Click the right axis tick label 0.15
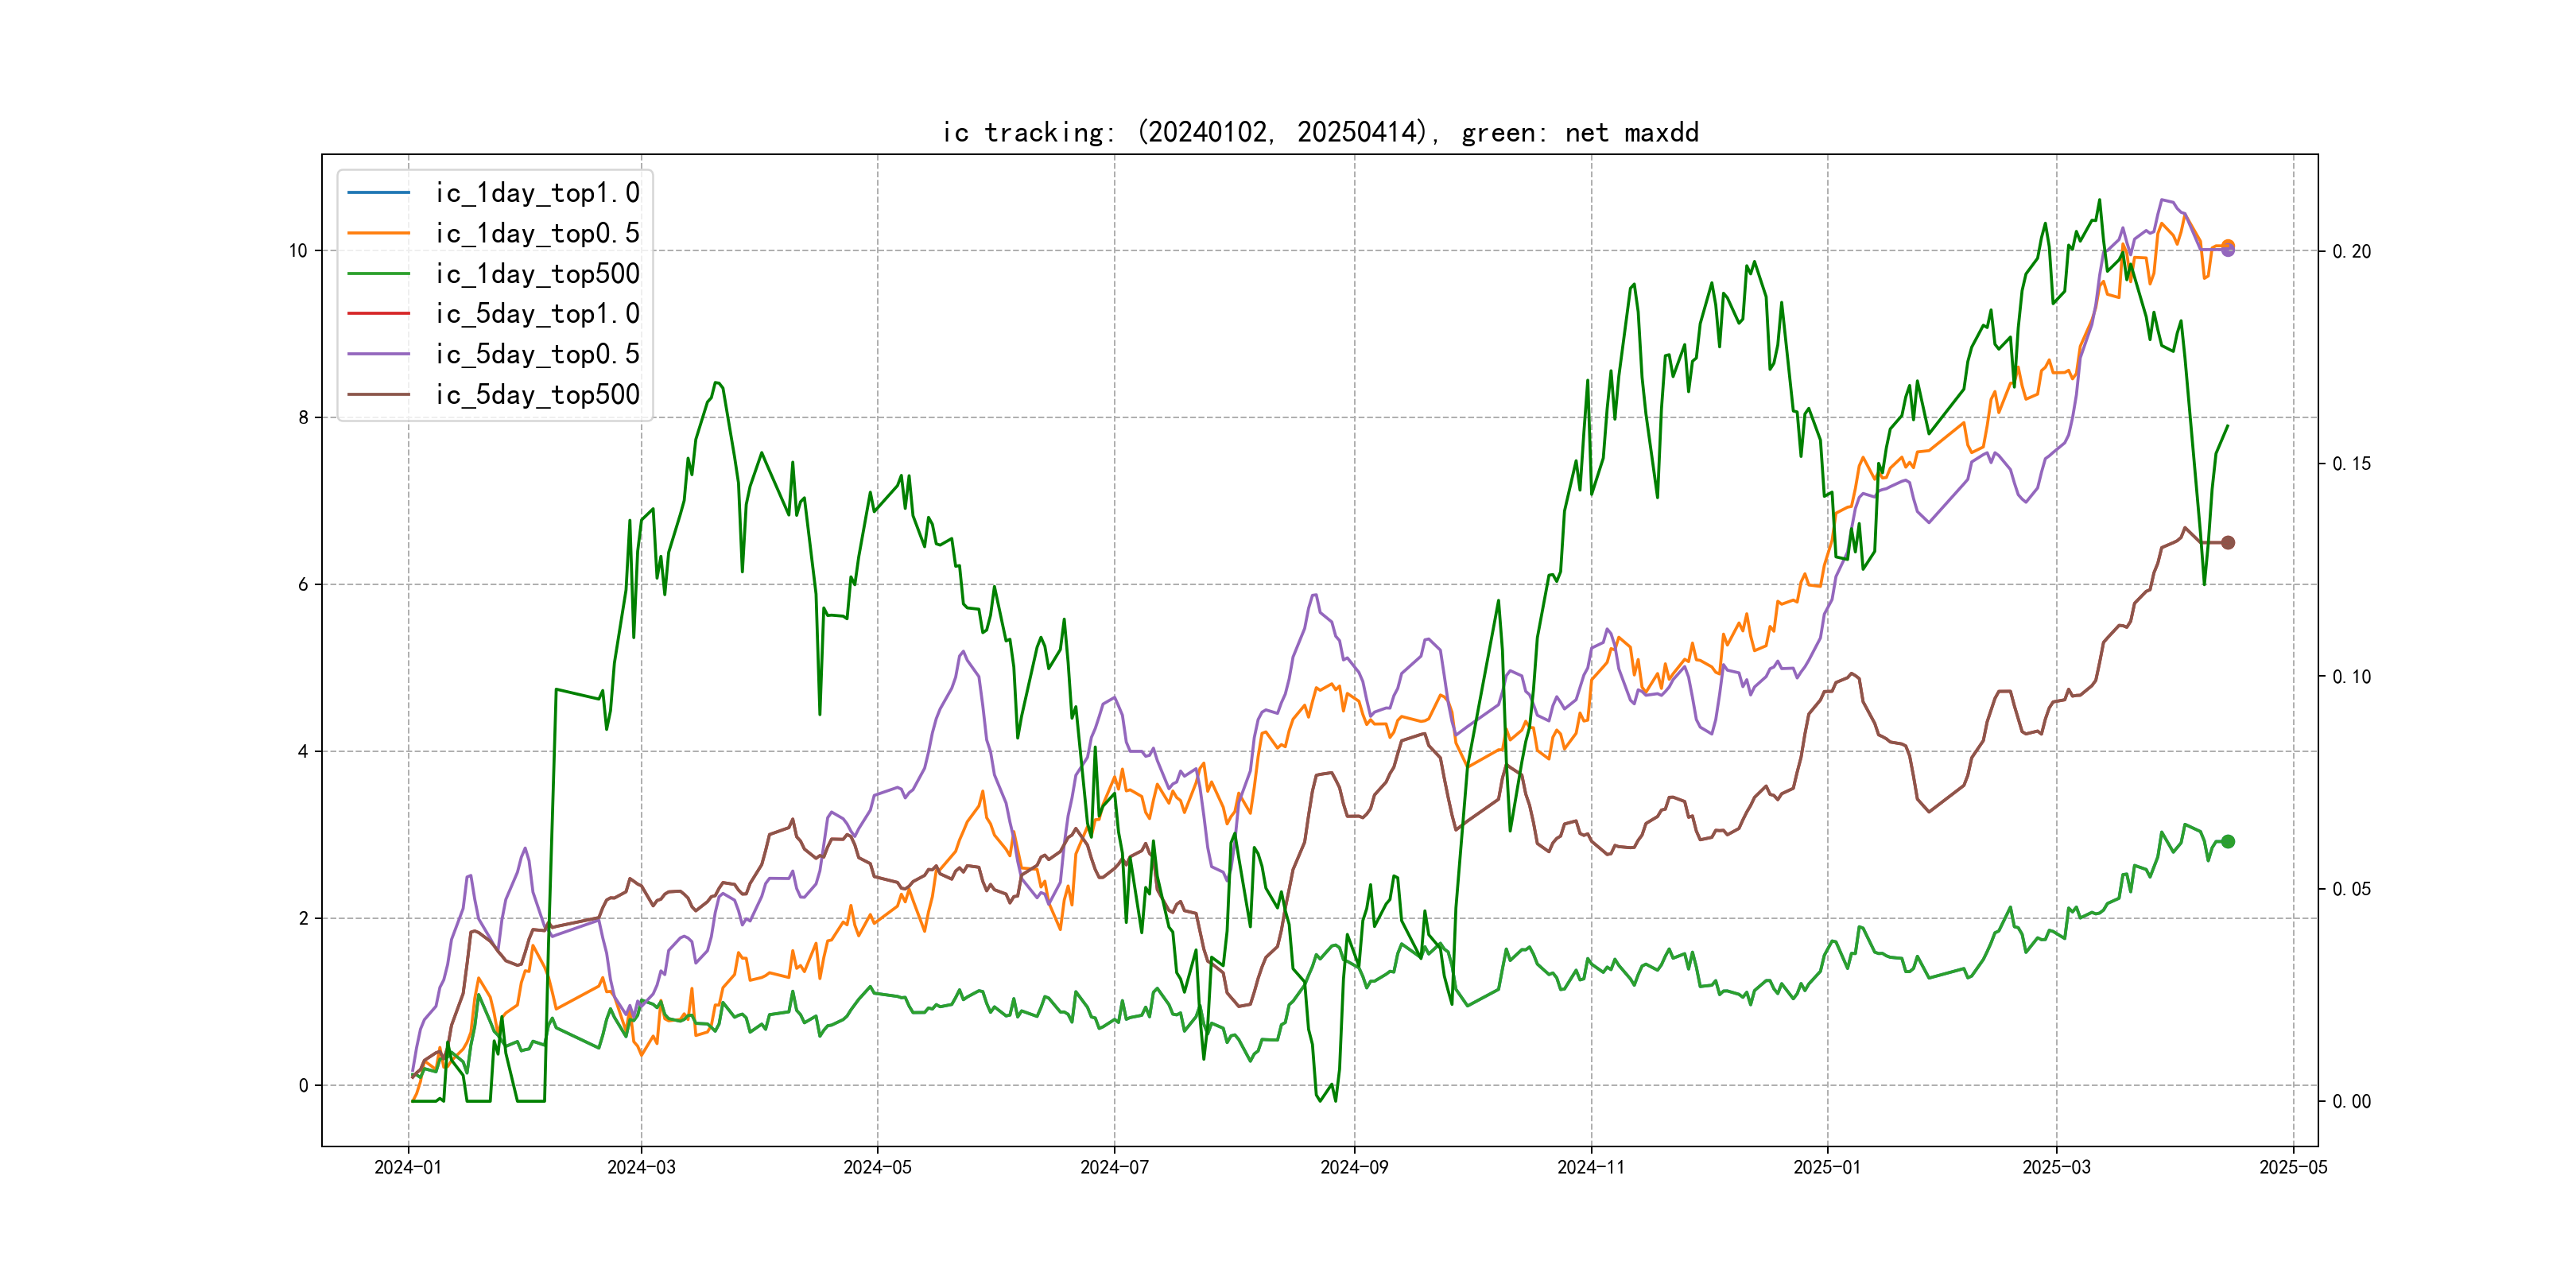Viewport: 2576px width, 1288px height. (x=2351, y=464)
